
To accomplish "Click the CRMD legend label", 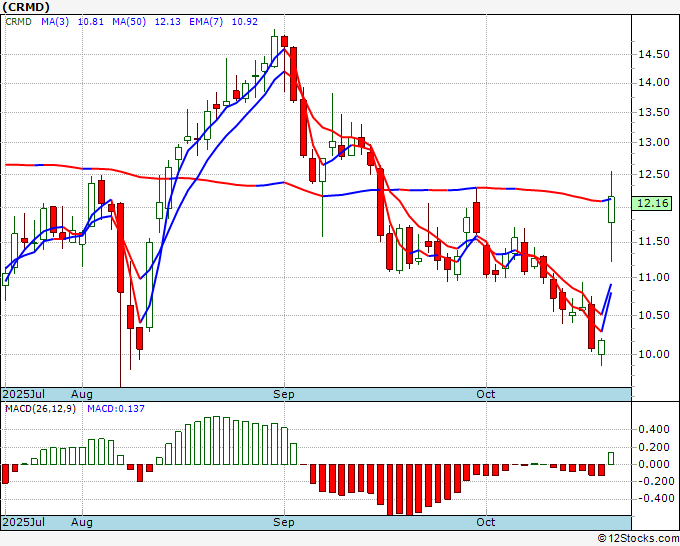I will point(18,22).
